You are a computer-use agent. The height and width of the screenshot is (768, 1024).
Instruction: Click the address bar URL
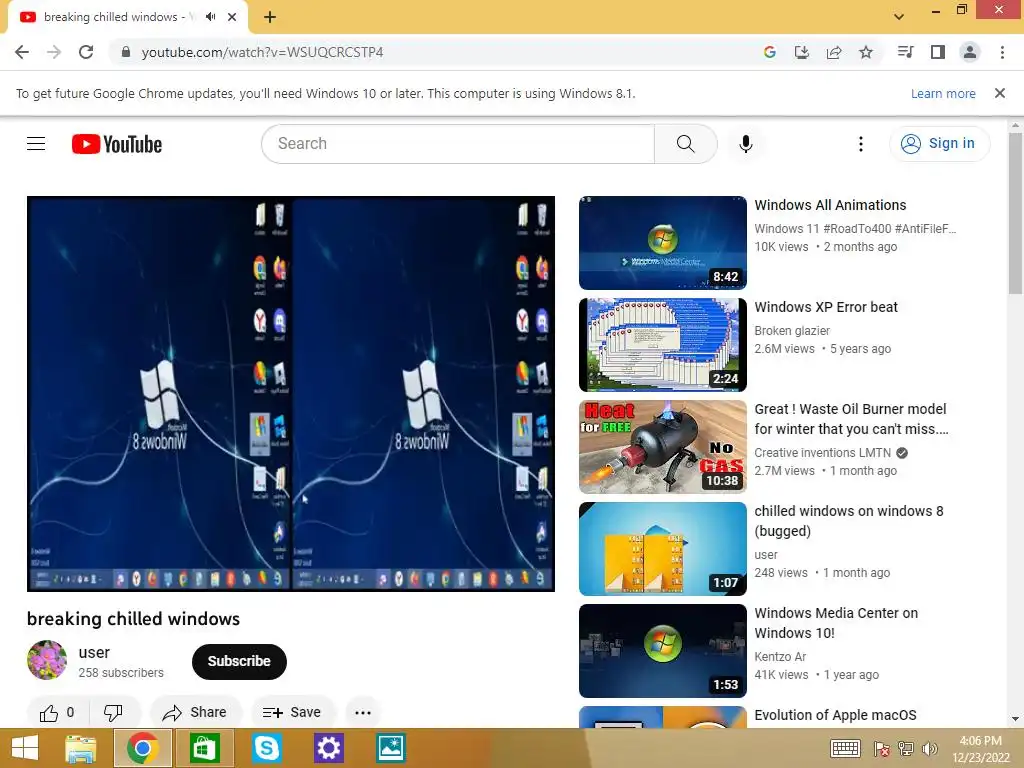pos(262,52)
